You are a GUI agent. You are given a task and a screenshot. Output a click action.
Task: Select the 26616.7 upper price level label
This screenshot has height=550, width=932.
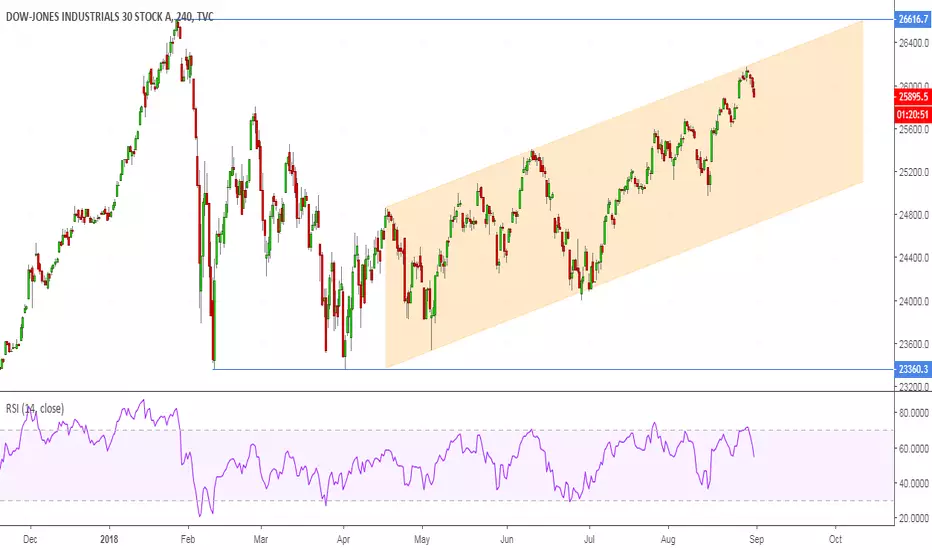pyautogui.click(x=913, y=19)
